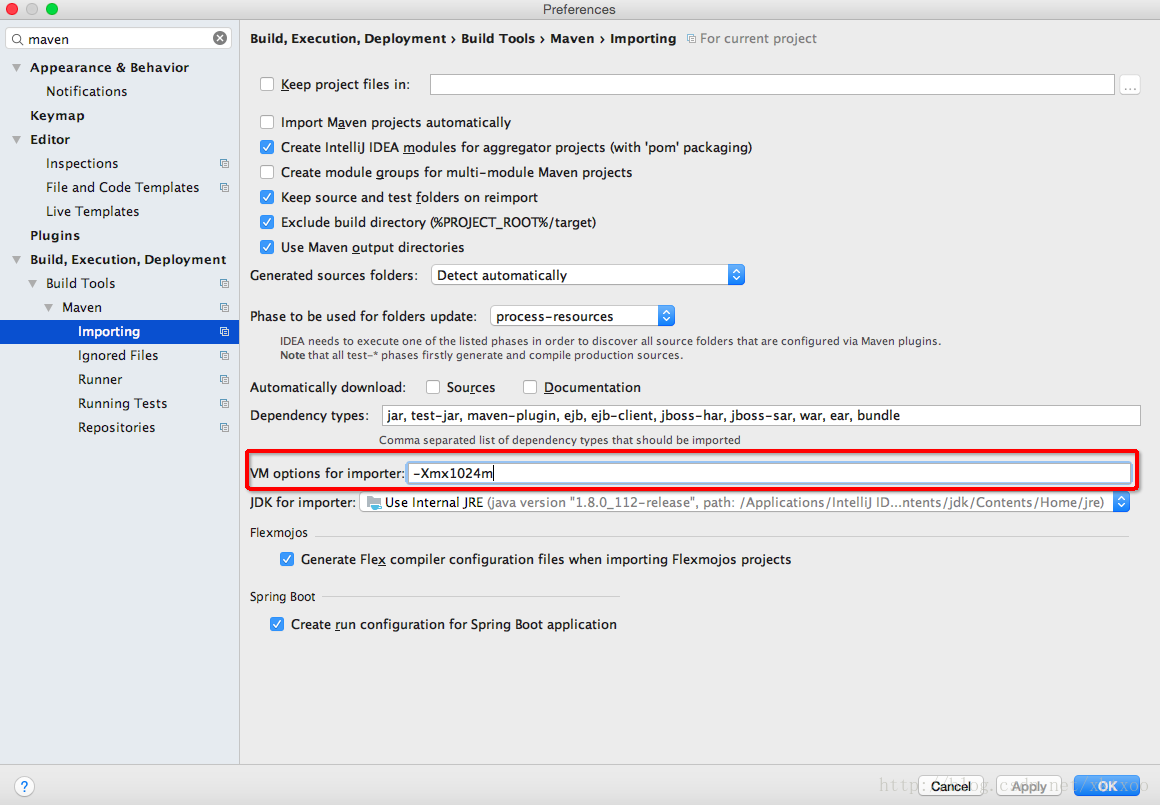The height and width of the screenshot is (805, 1160).
Task: Open the process-resources phase dropdown
Action: pos(666,315)
